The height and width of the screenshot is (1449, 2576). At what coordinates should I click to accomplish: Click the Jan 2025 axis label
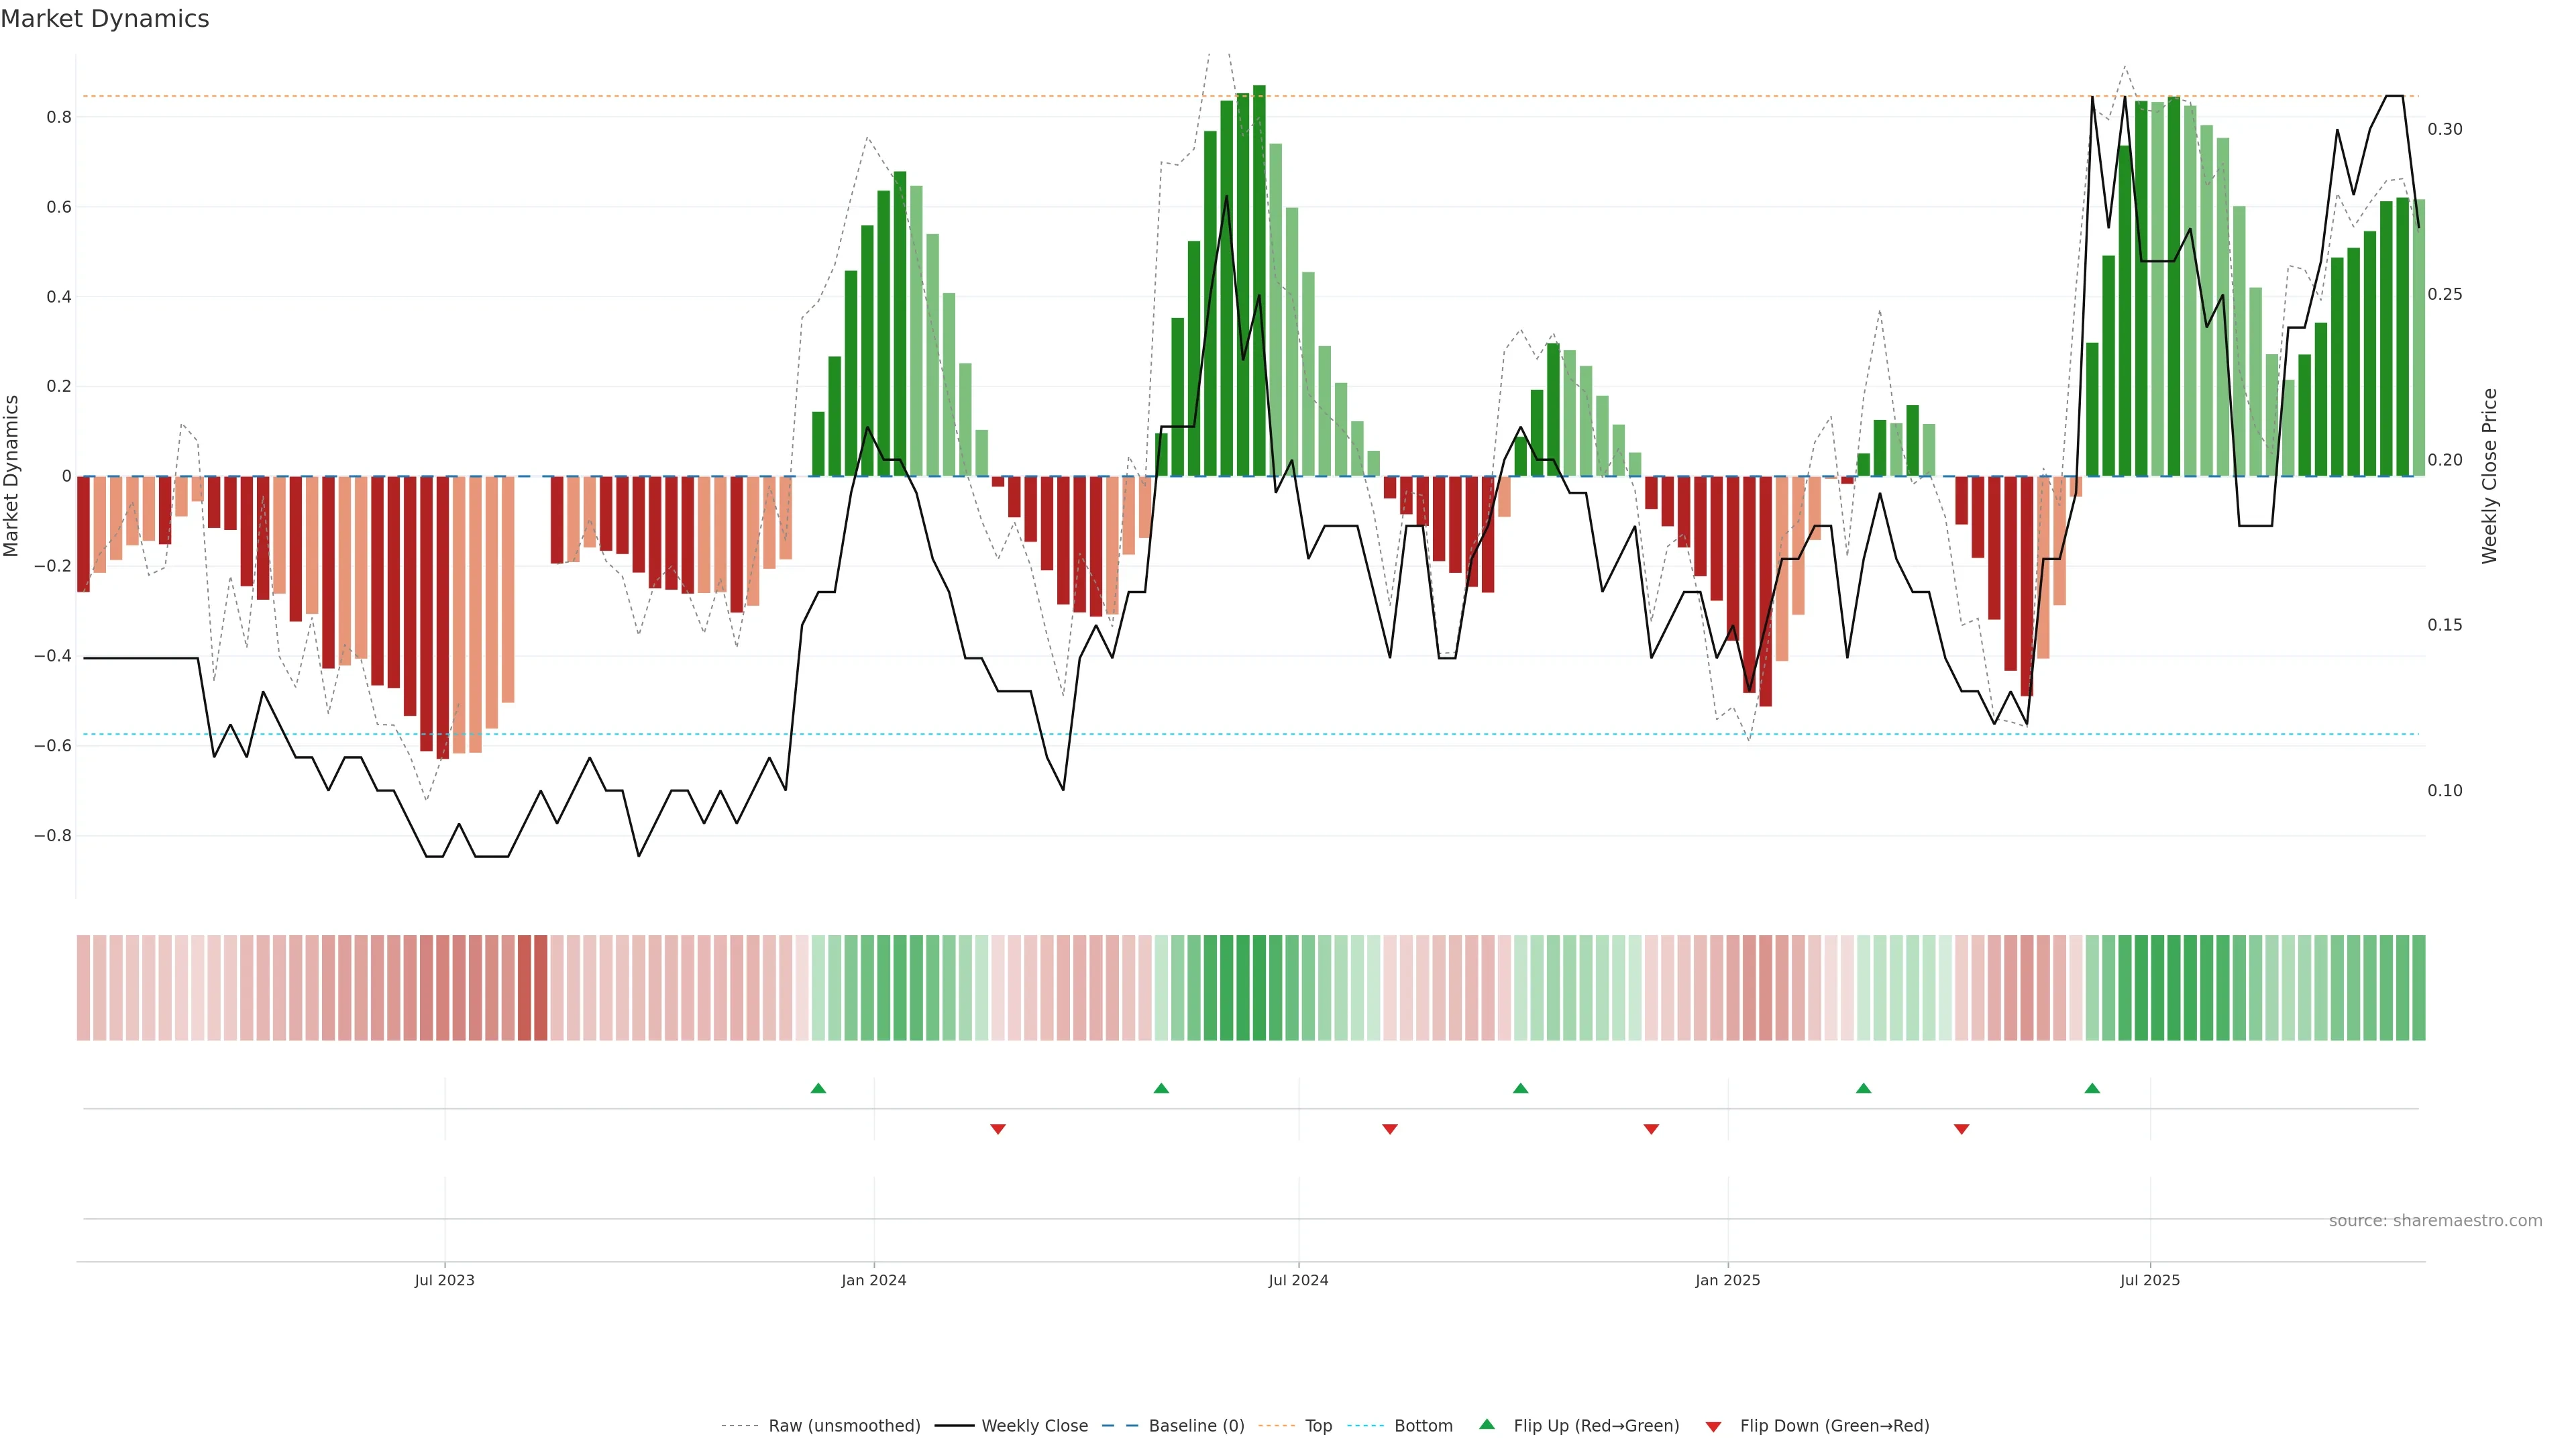coord(1727,1280)
